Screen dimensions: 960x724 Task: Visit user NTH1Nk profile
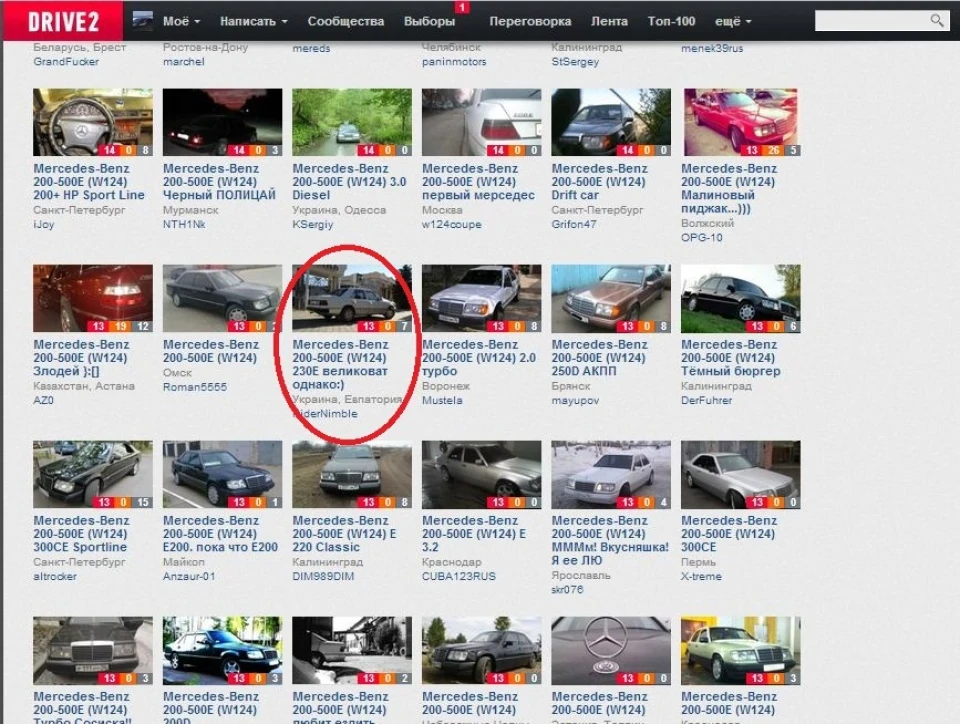[x=184, y=225]
